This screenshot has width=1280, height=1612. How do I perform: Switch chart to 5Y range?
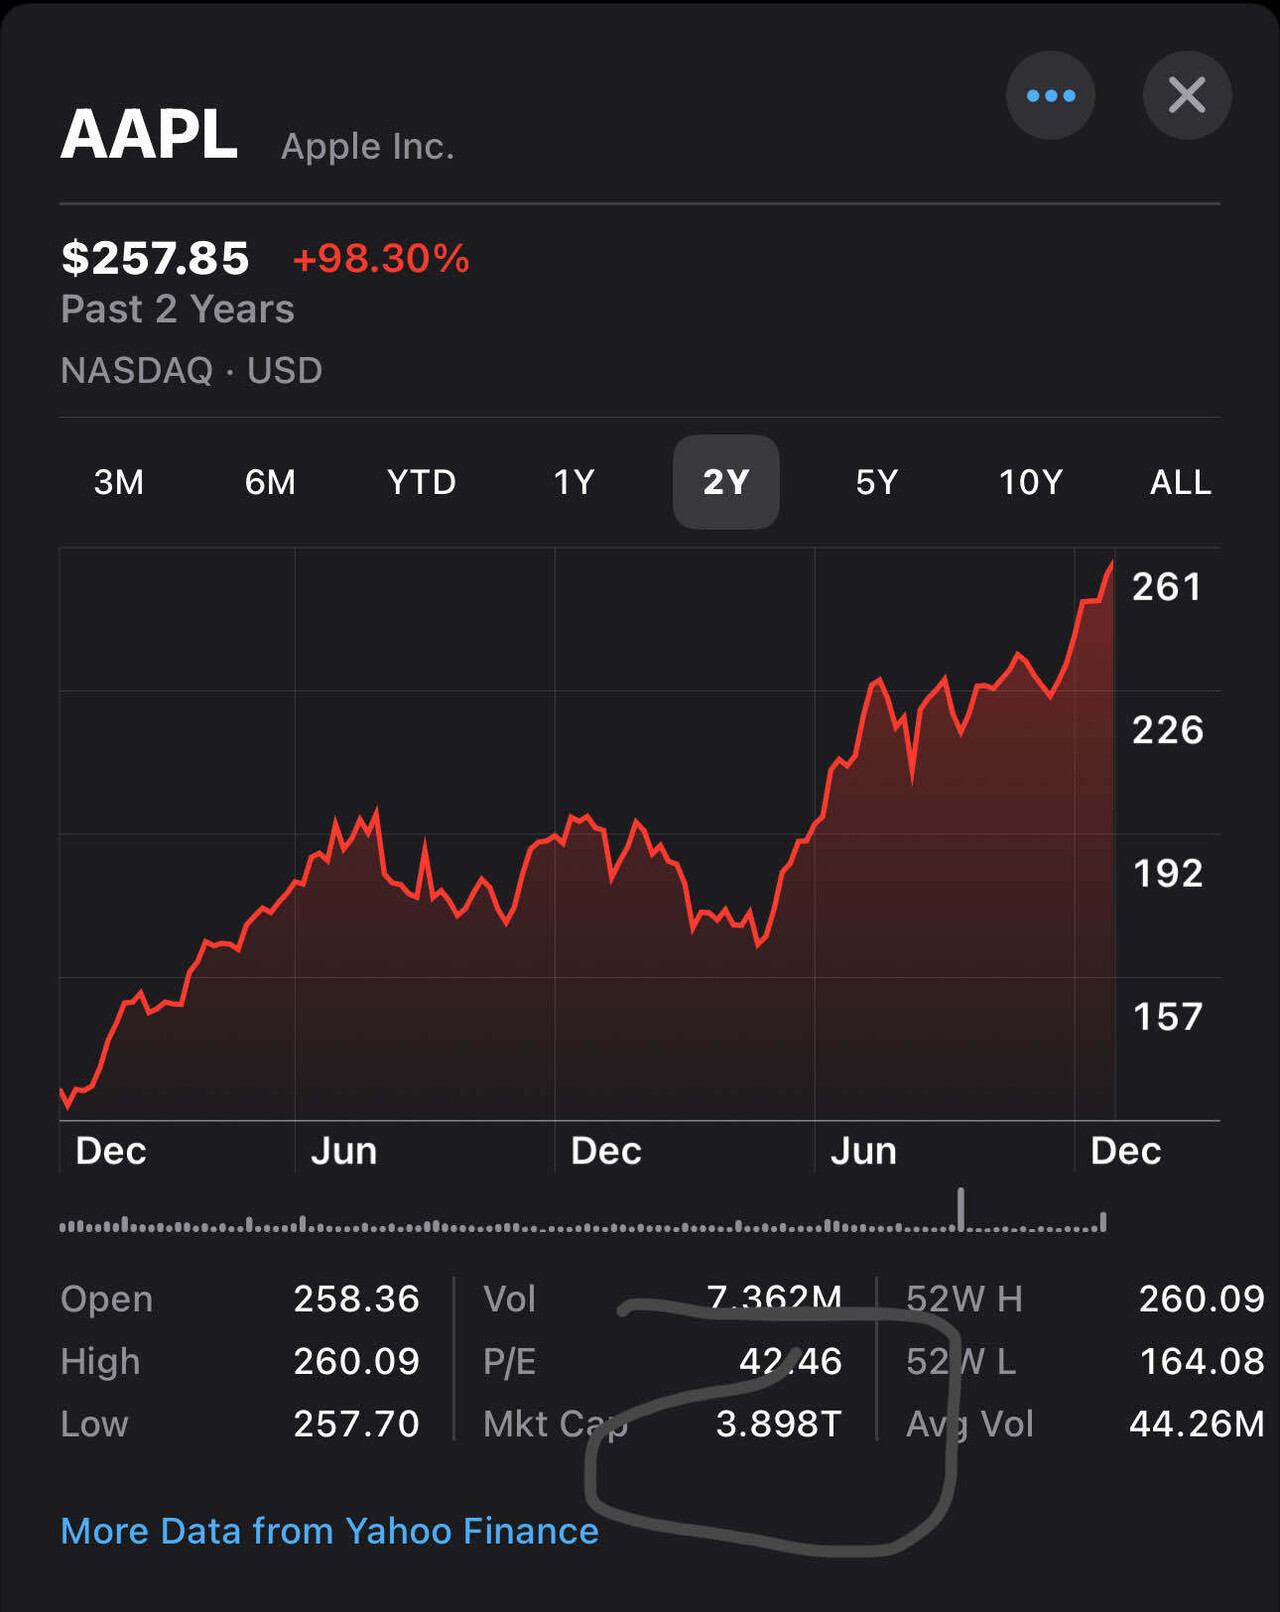coord(877,482)
